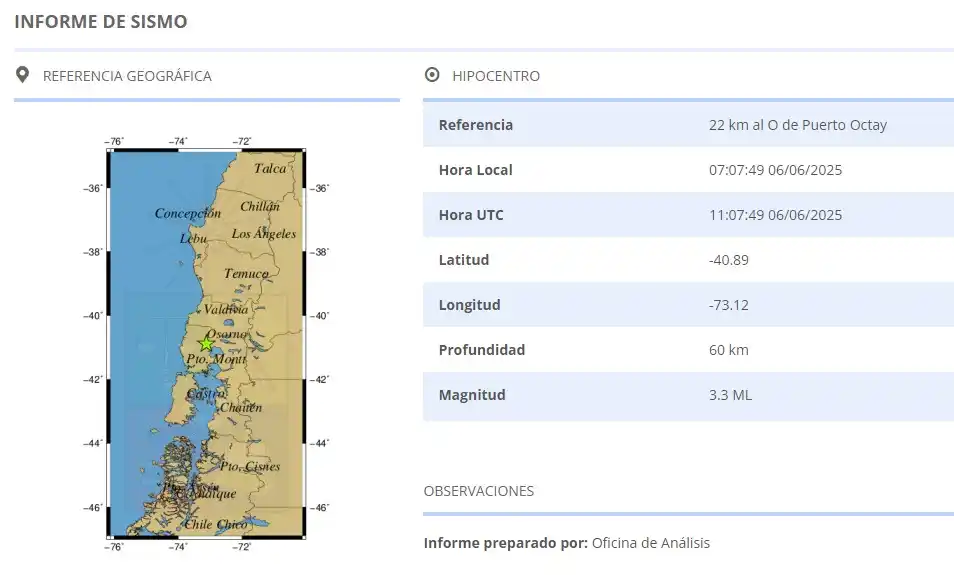This screenshot has width=954, height=575.
Task: Click the map pin icon beside Referencia Geográfica
Action: pyautogui.click(x=23, y=75)
